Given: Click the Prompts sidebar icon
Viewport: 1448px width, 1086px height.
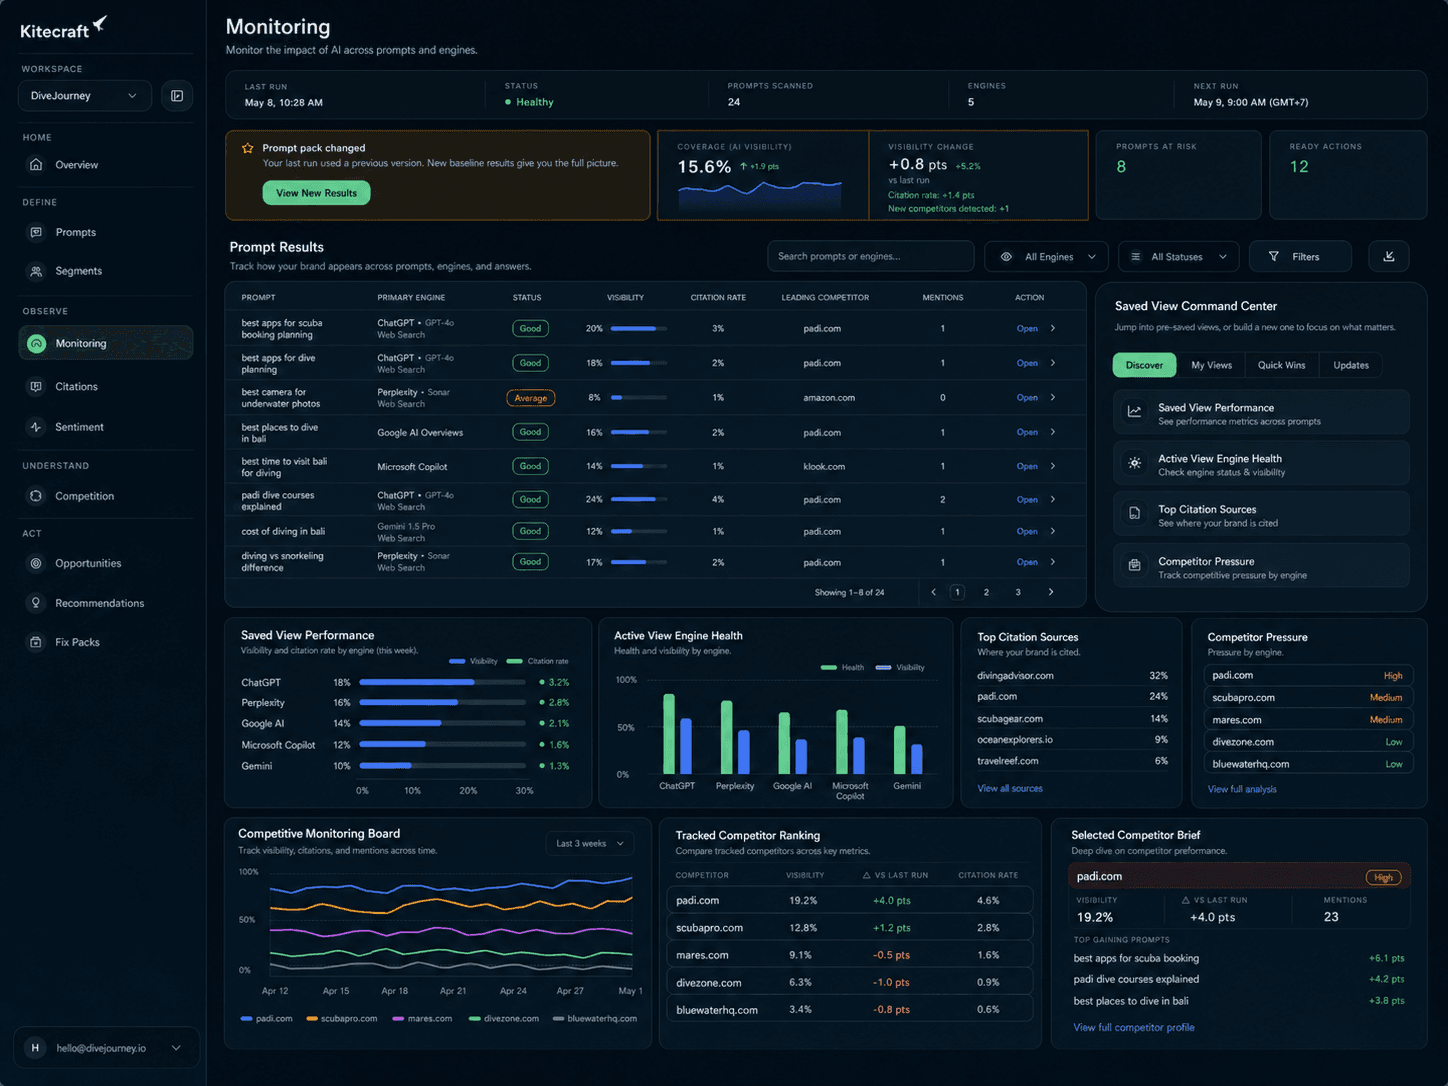Looking at the screenshot, I should coord(36,232).
